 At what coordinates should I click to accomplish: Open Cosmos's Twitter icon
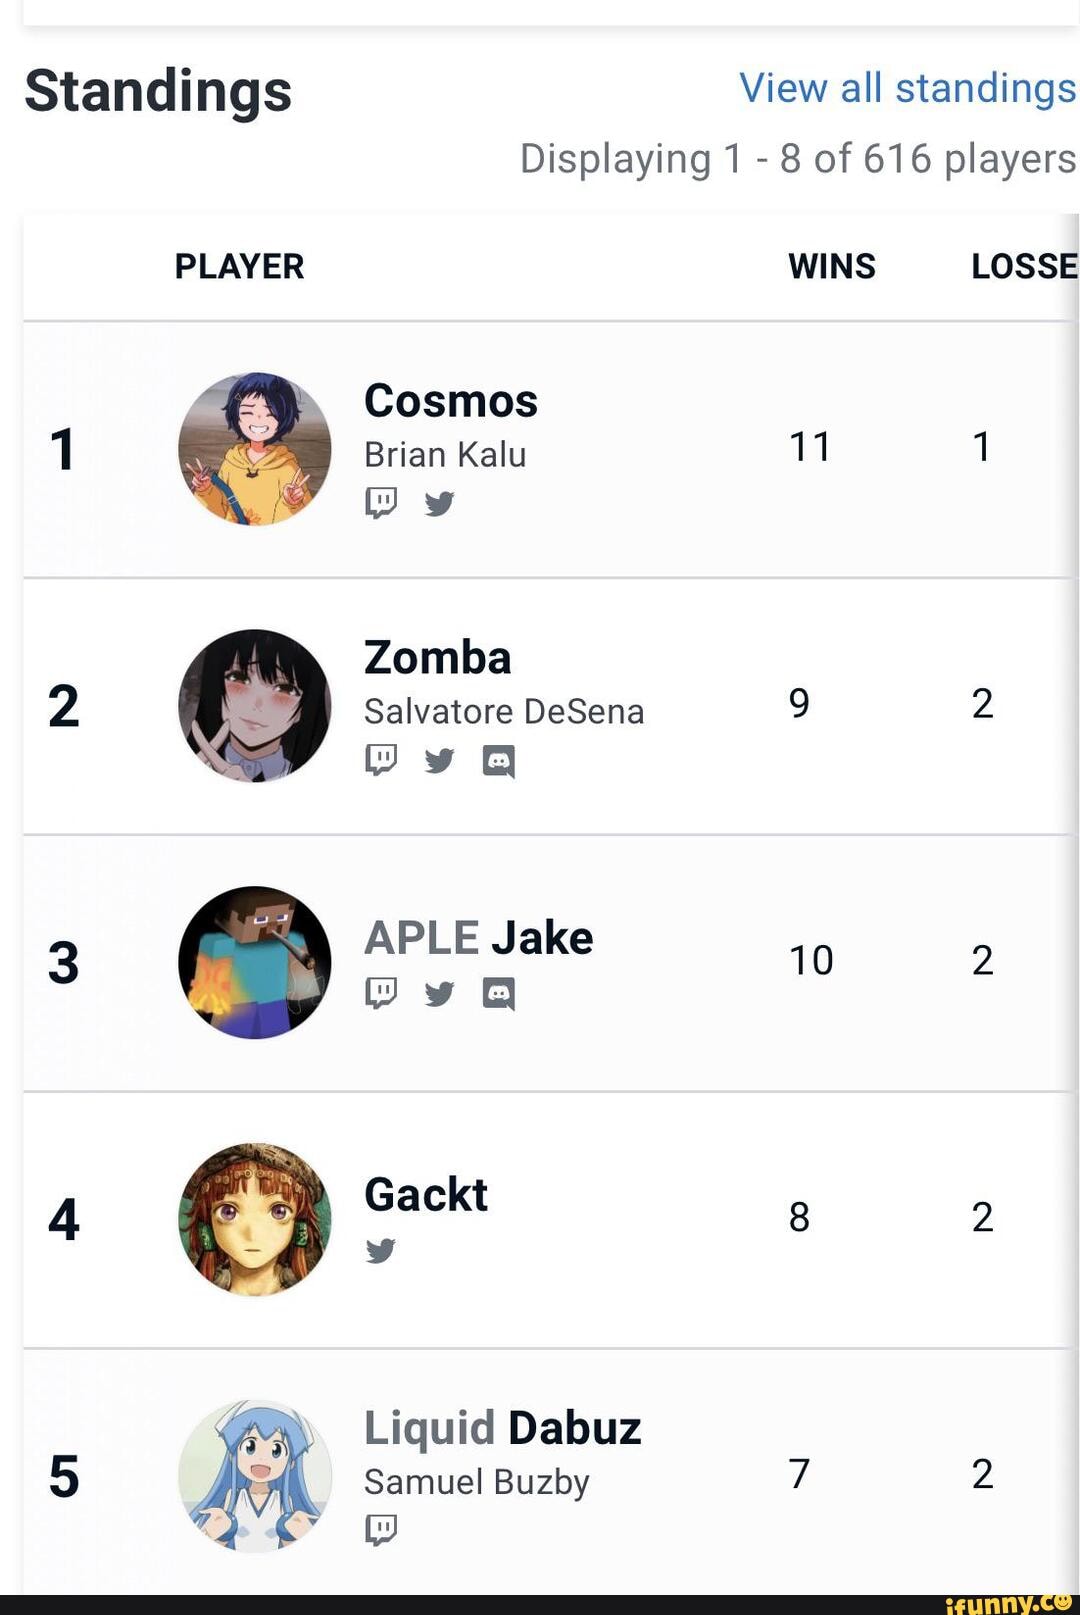coord(439,502)
